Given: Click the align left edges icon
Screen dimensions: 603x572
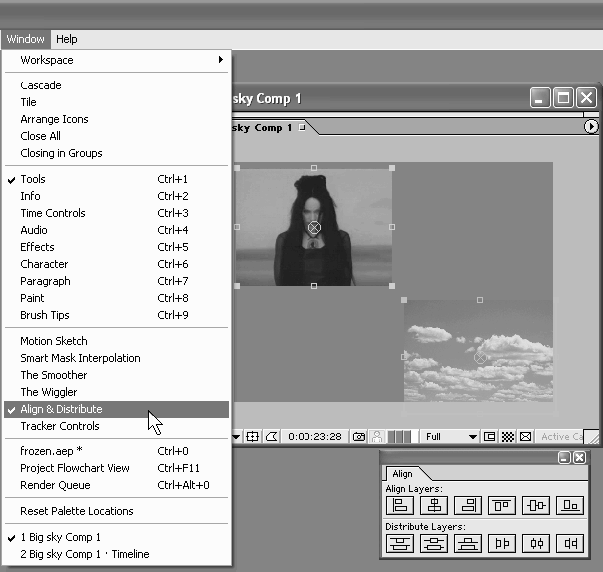Looking at the screenshot, I should 401,506.
